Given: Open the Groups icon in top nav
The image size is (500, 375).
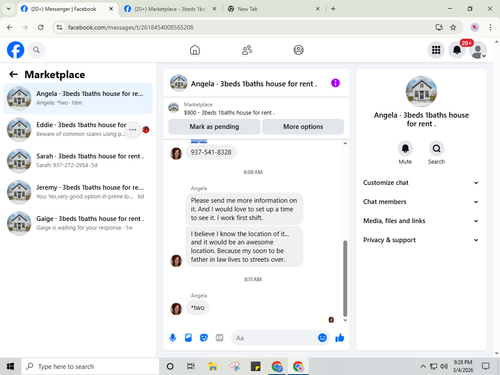Looking at the screenshot, I should coord(298,50).
